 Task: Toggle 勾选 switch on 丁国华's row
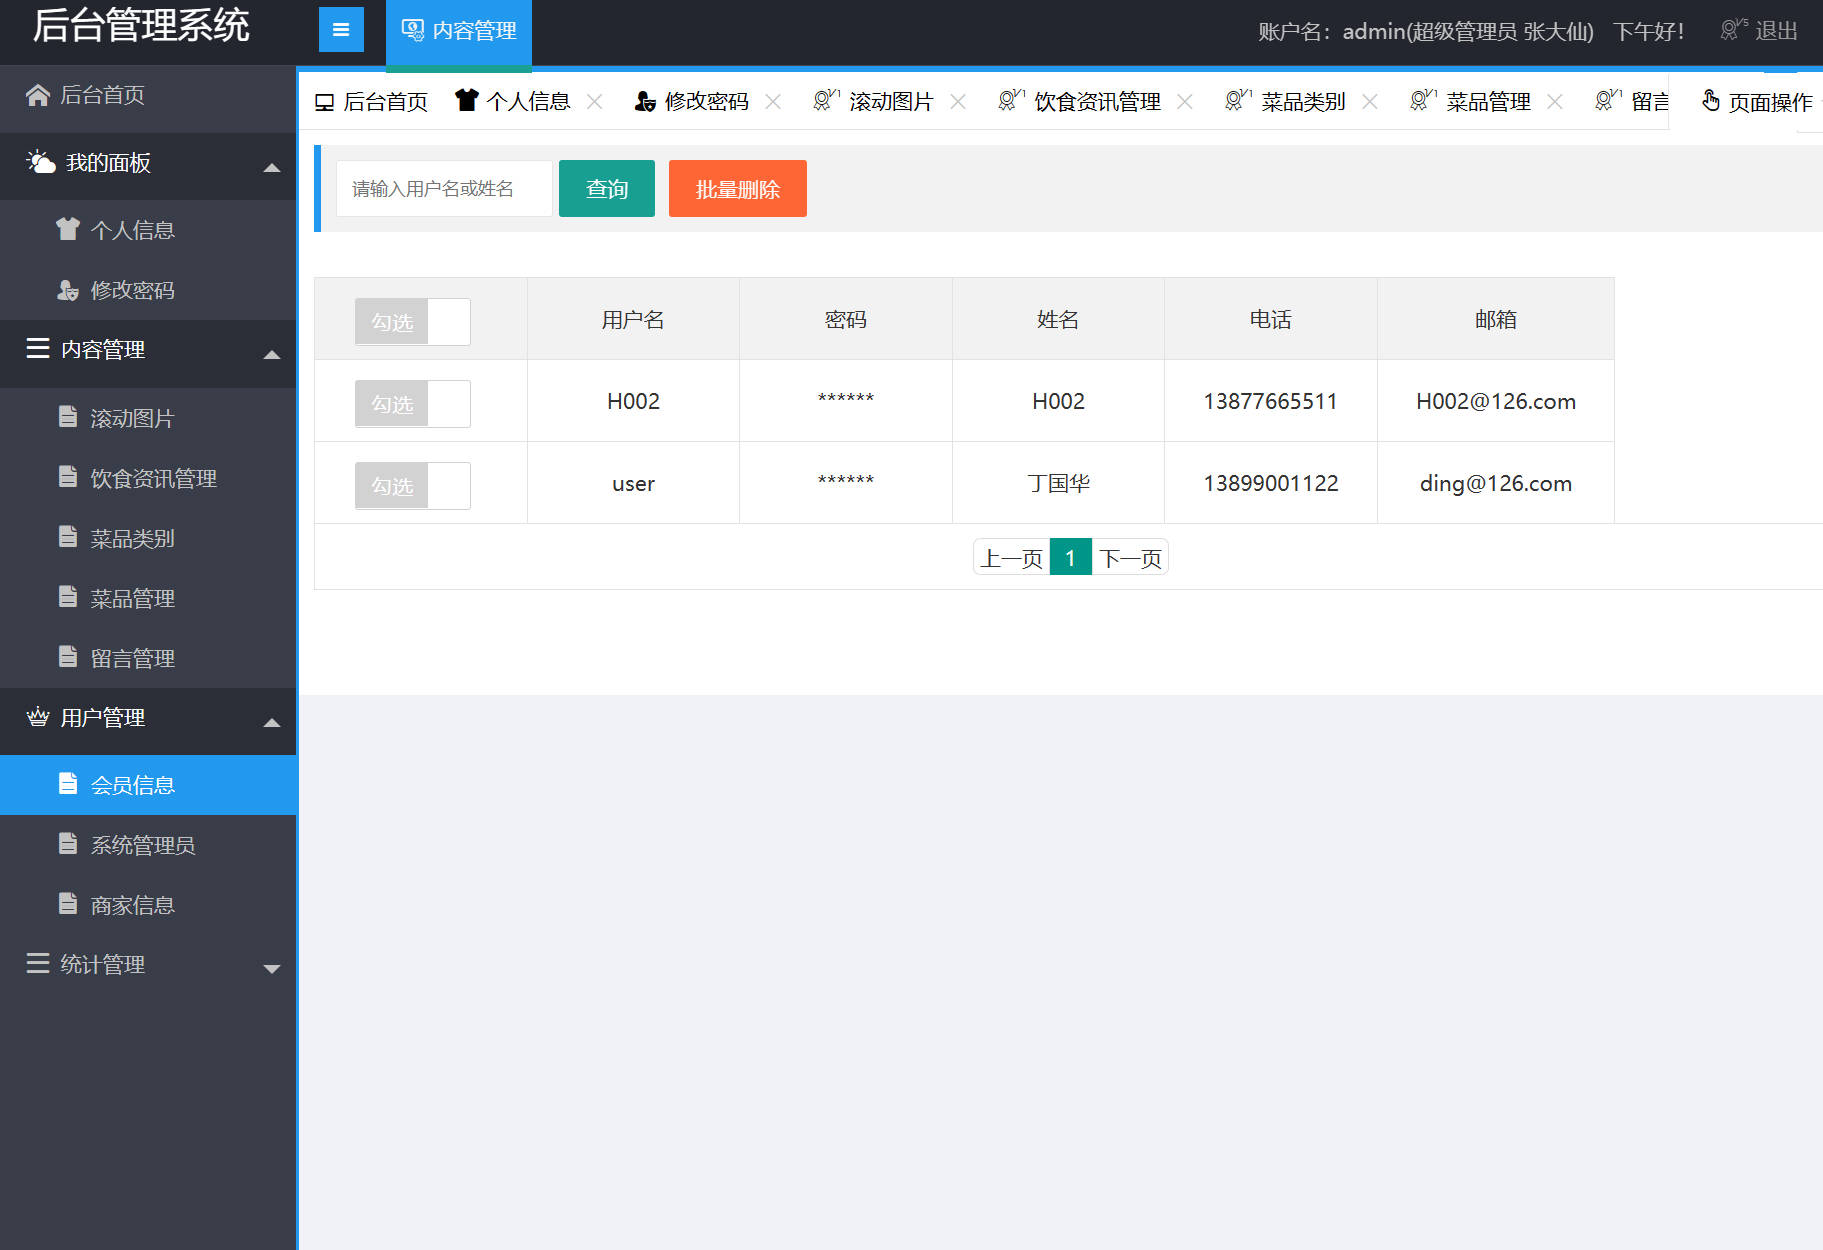tap(412, 485)
